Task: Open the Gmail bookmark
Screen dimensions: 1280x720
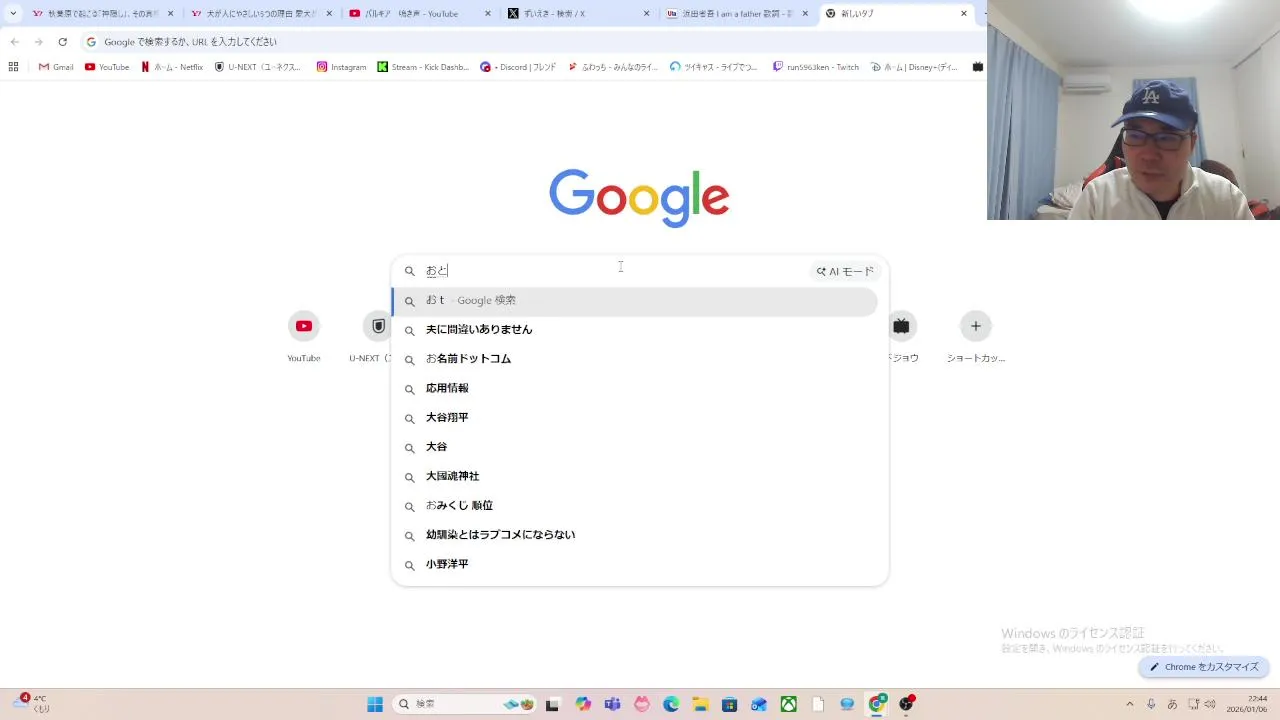Action: coord(56,67)
